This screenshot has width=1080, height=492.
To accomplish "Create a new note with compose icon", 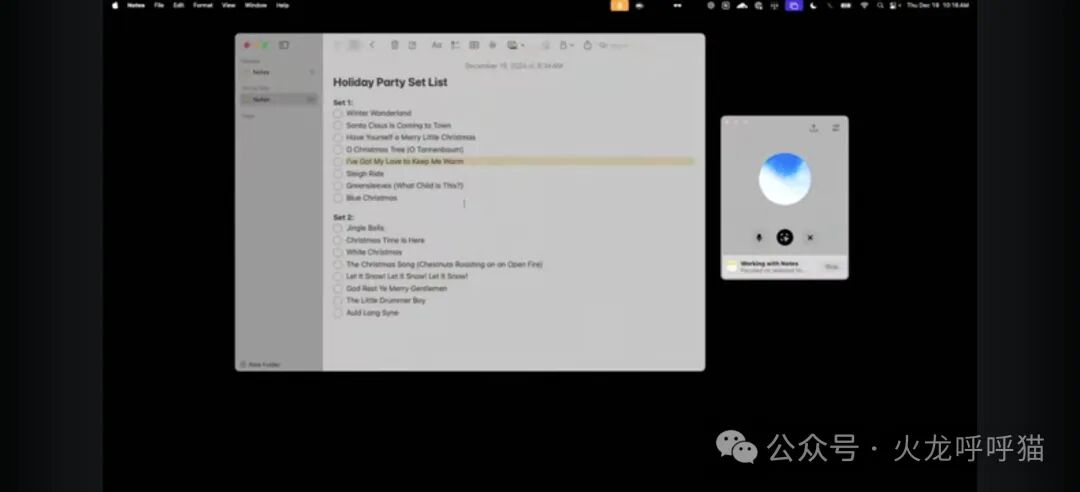I will click(412, 45).
